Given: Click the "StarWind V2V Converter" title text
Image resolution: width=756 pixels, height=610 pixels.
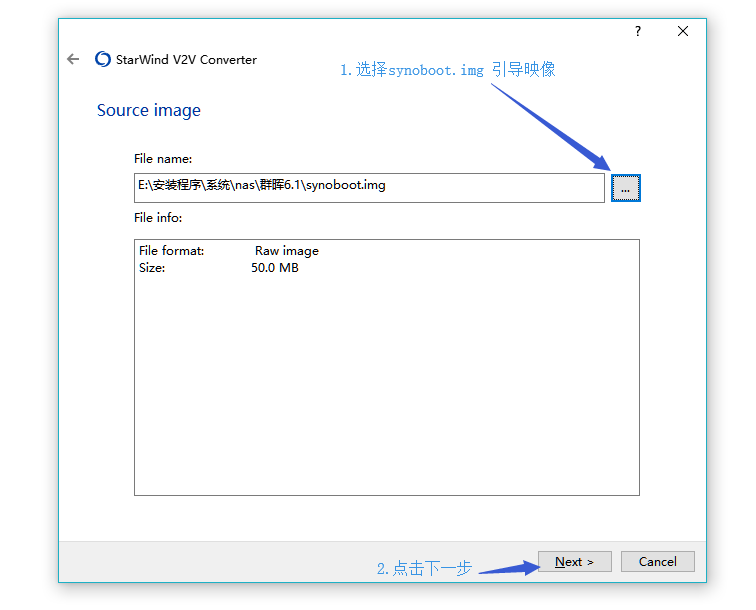Looking at the screenshot, I should point(186,60).
